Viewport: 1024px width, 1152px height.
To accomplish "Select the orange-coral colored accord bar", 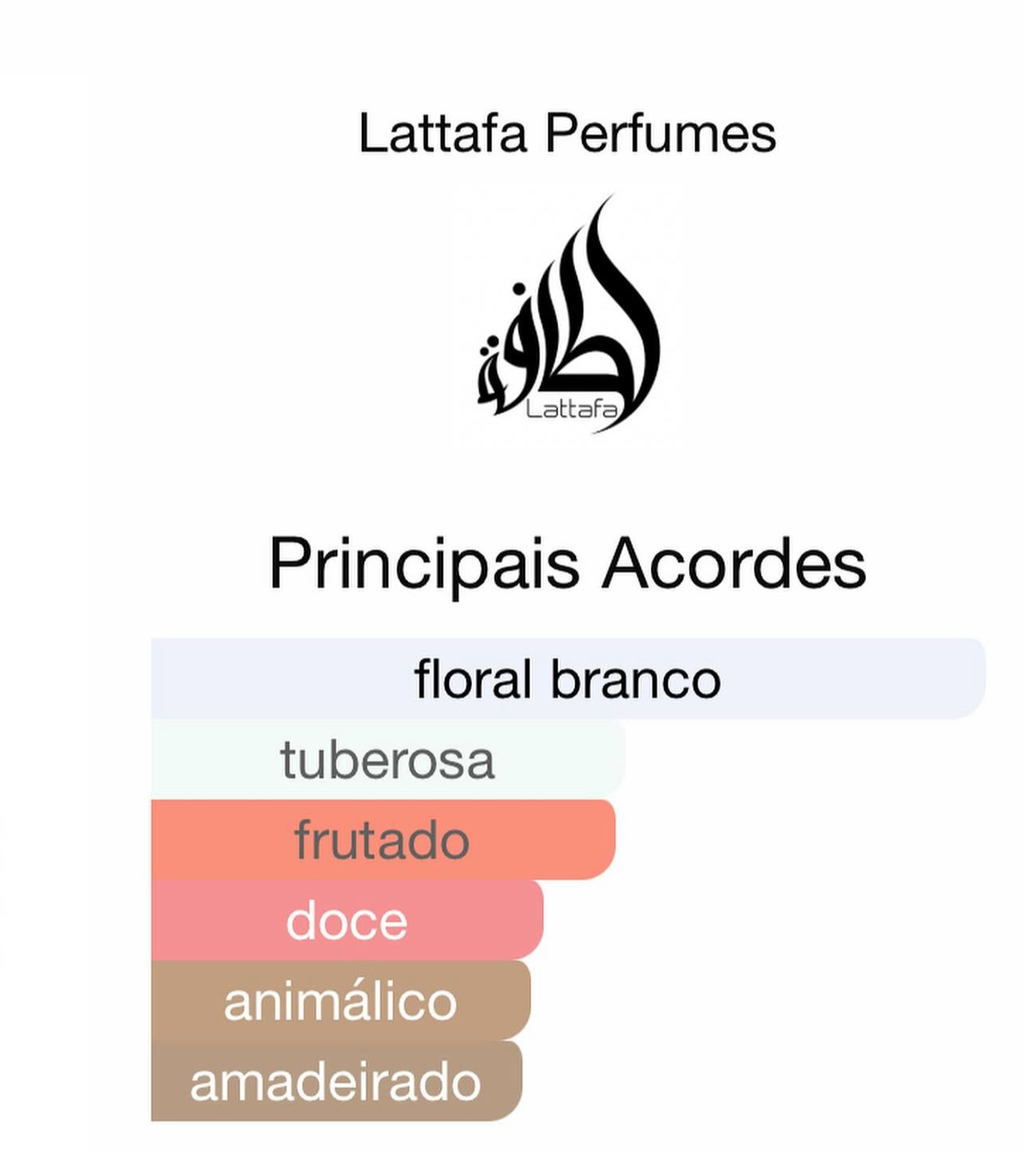I will click(x=383, y=839).
